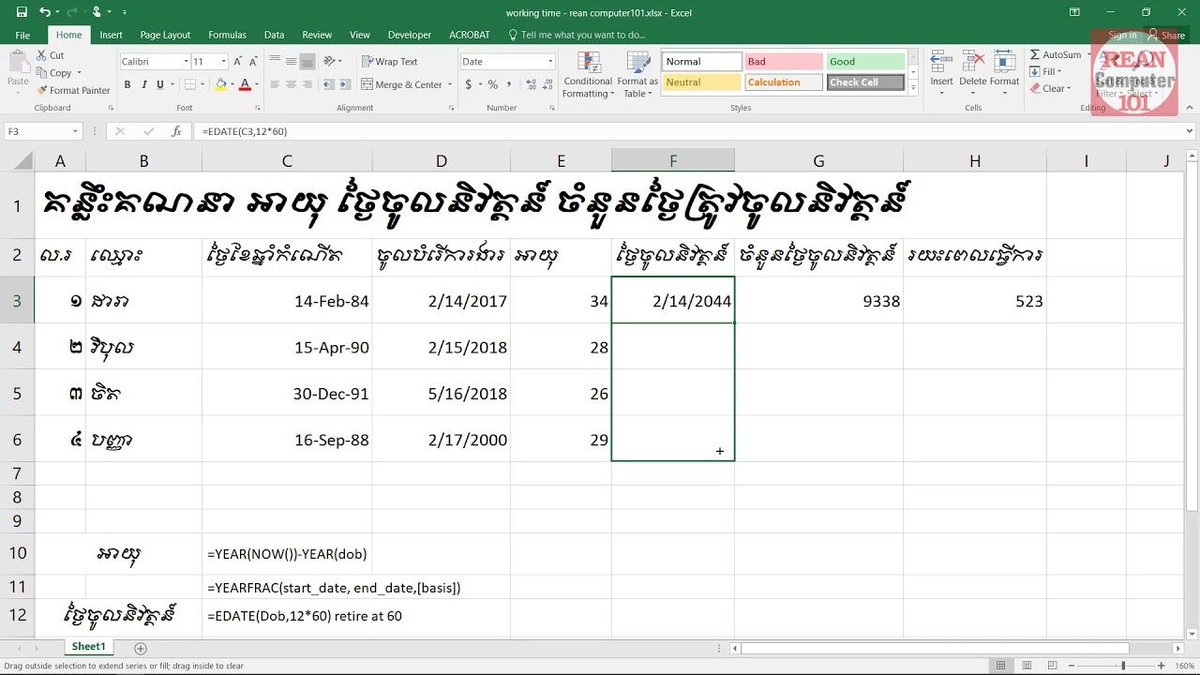This screenshot has width=1200, height=675.
Task: Click the Sign in button
Action: (x=1122, y=34)
